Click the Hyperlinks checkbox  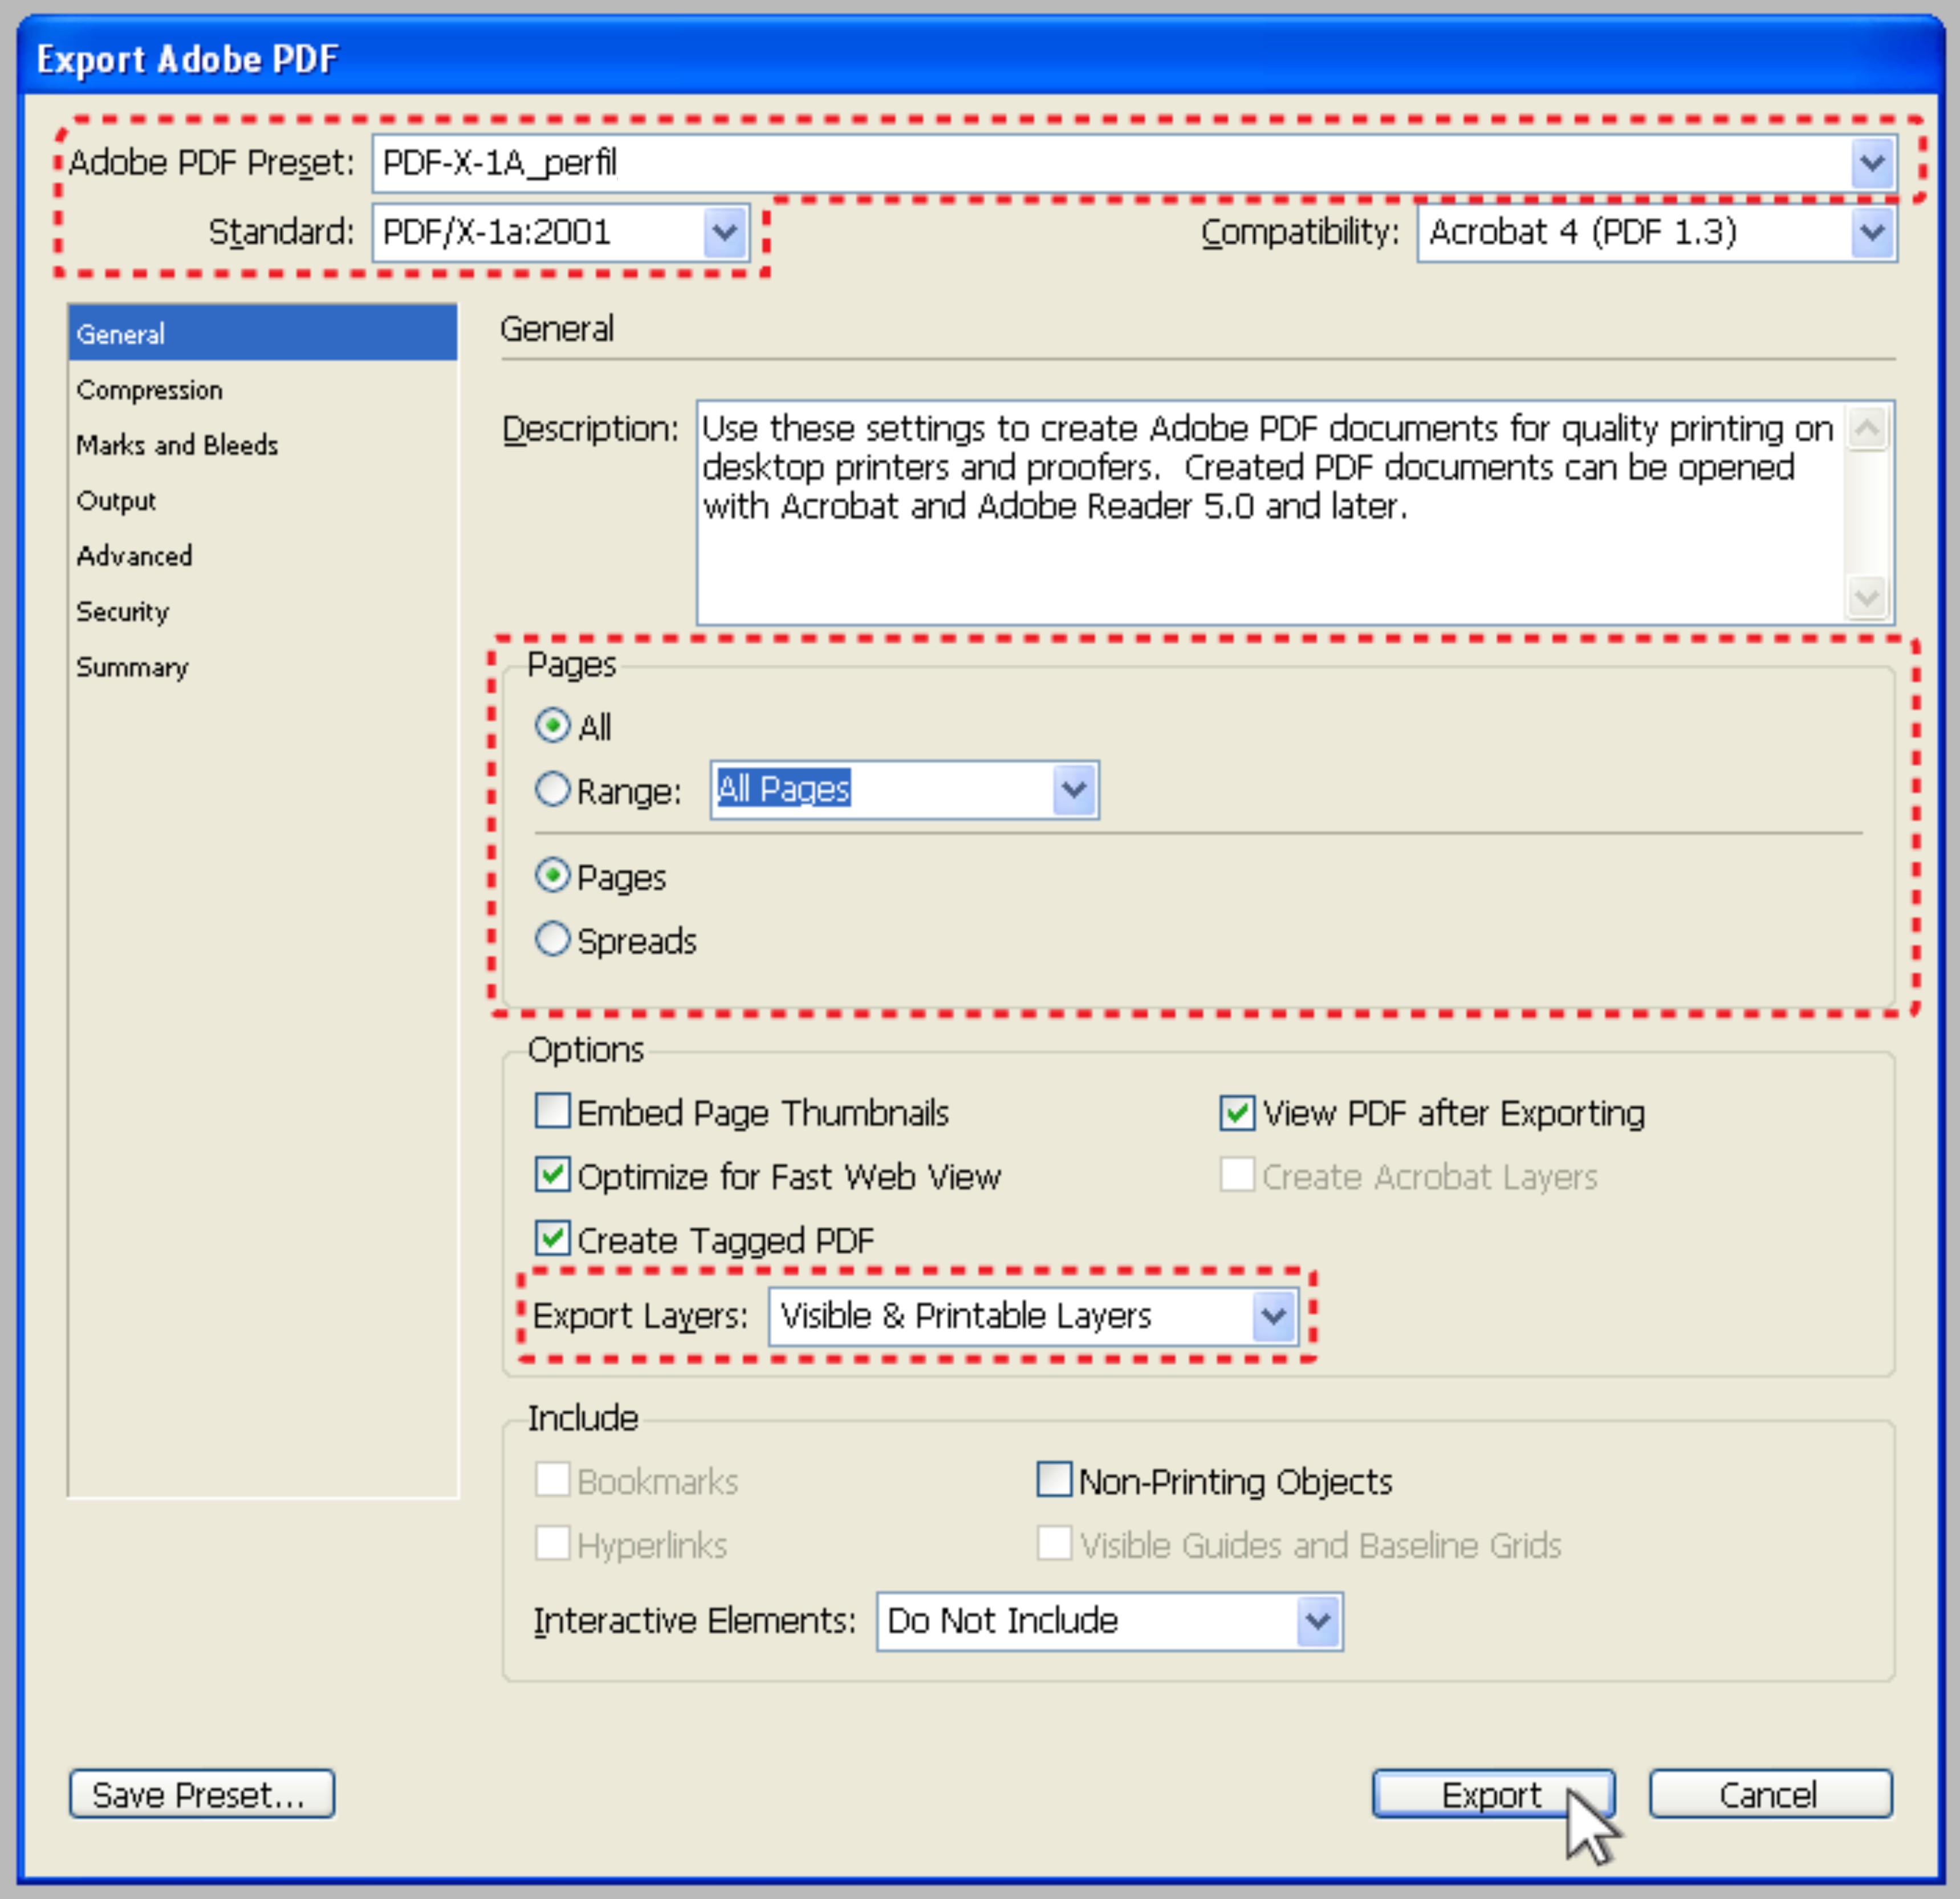coord(552,1543)
